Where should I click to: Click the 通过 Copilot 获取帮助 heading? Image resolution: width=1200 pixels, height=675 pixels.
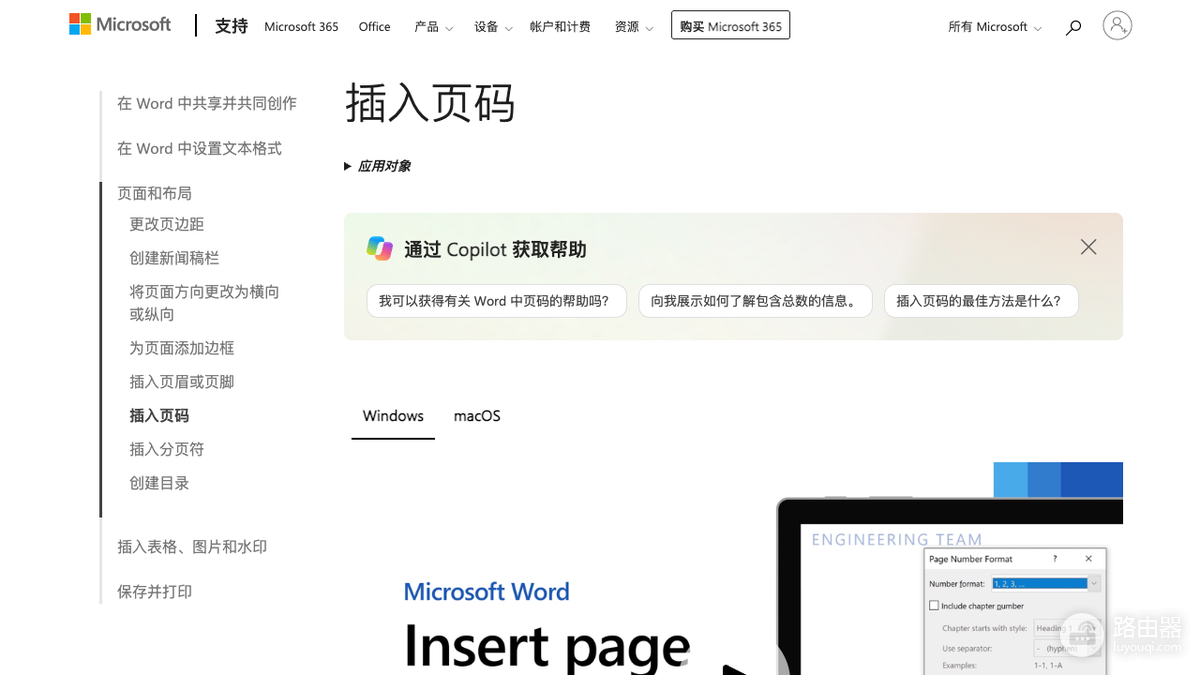[495, 249]
